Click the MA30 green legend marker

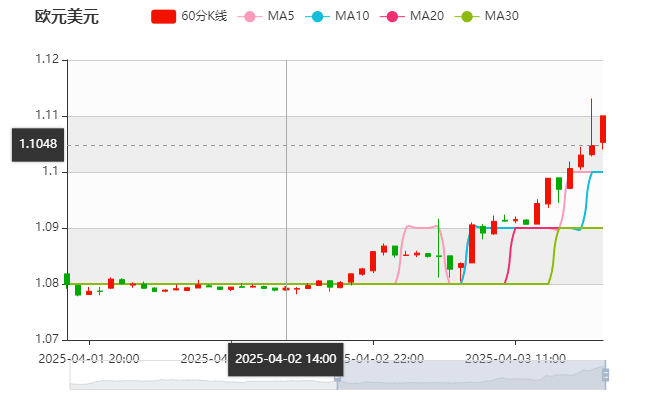click(465, 17)
